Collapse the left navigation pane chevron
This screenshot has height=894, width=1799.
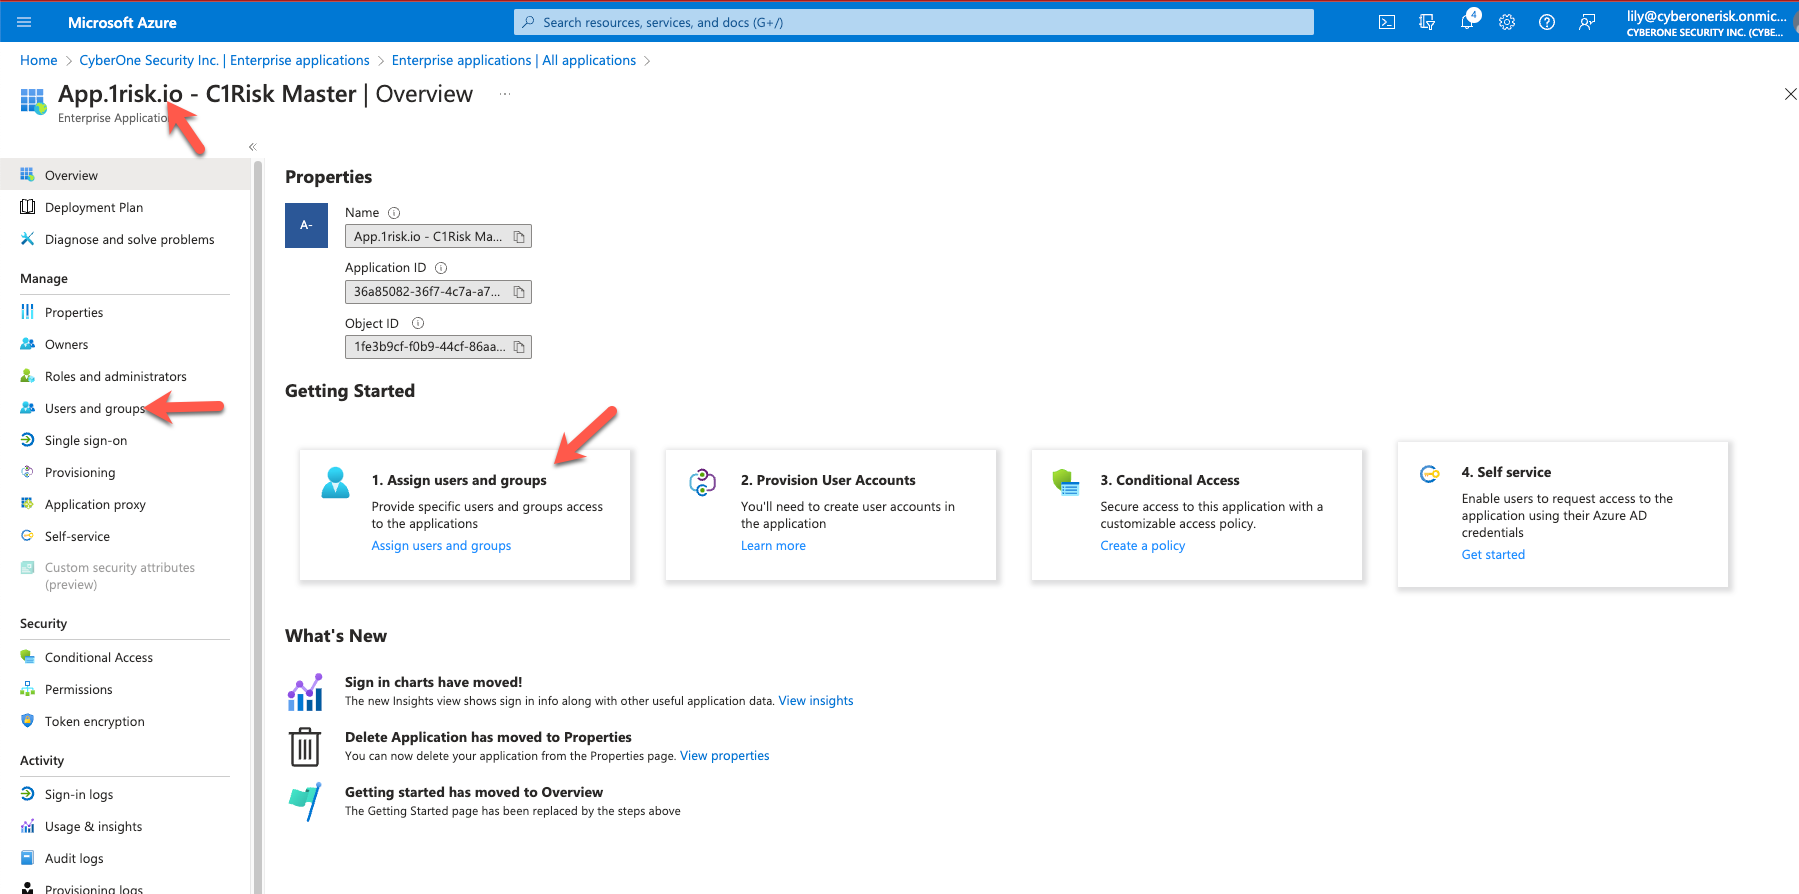tap(252, 147)
